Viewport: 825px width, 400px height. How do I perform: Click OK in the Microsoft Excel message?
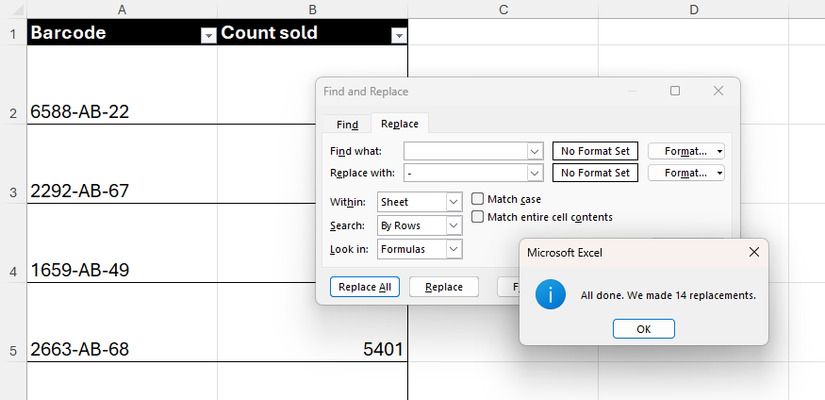(x=643, y=329)
